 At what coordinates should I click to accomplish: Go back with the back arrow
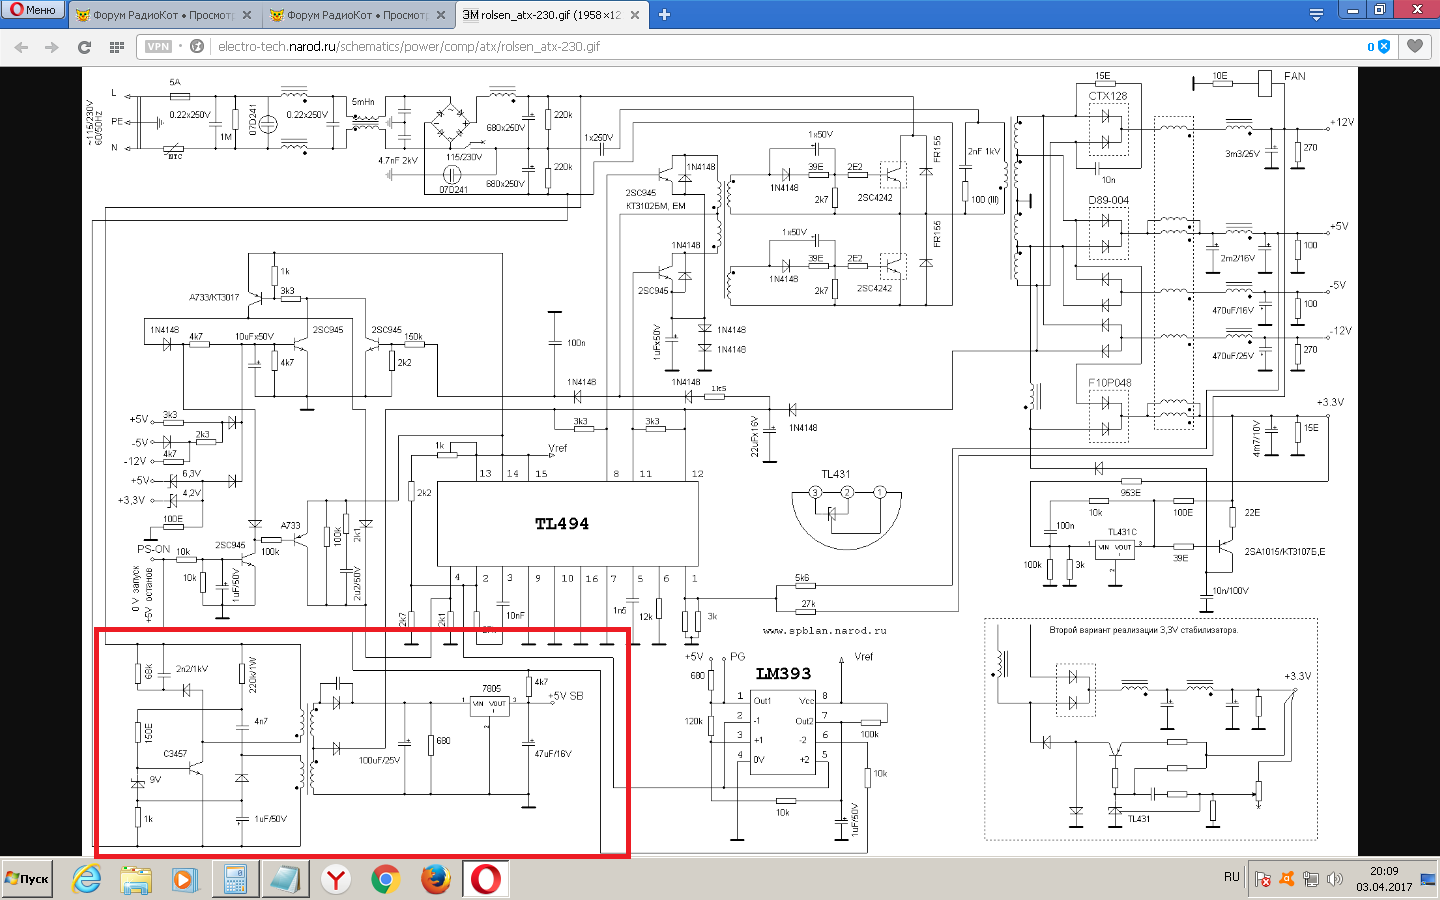point(22,47)
